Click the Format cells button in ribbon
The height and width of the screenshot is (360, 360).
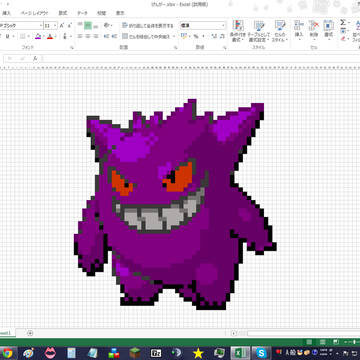[x=329, y=29]
